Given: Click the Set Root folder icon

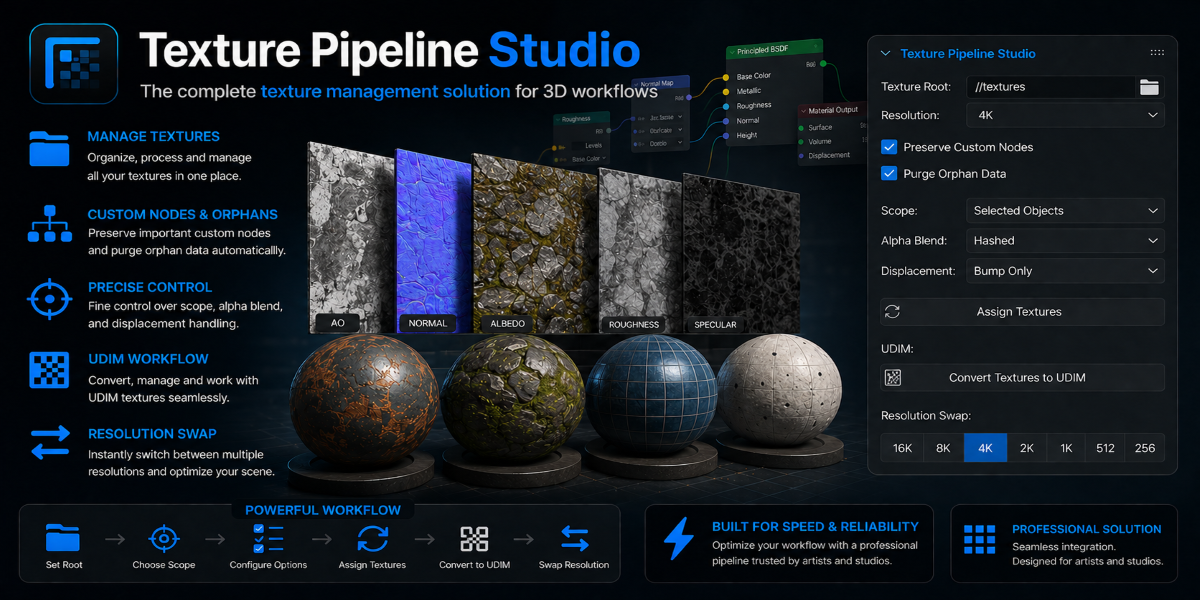Looking at the screenshot, I should click(63, 538).
